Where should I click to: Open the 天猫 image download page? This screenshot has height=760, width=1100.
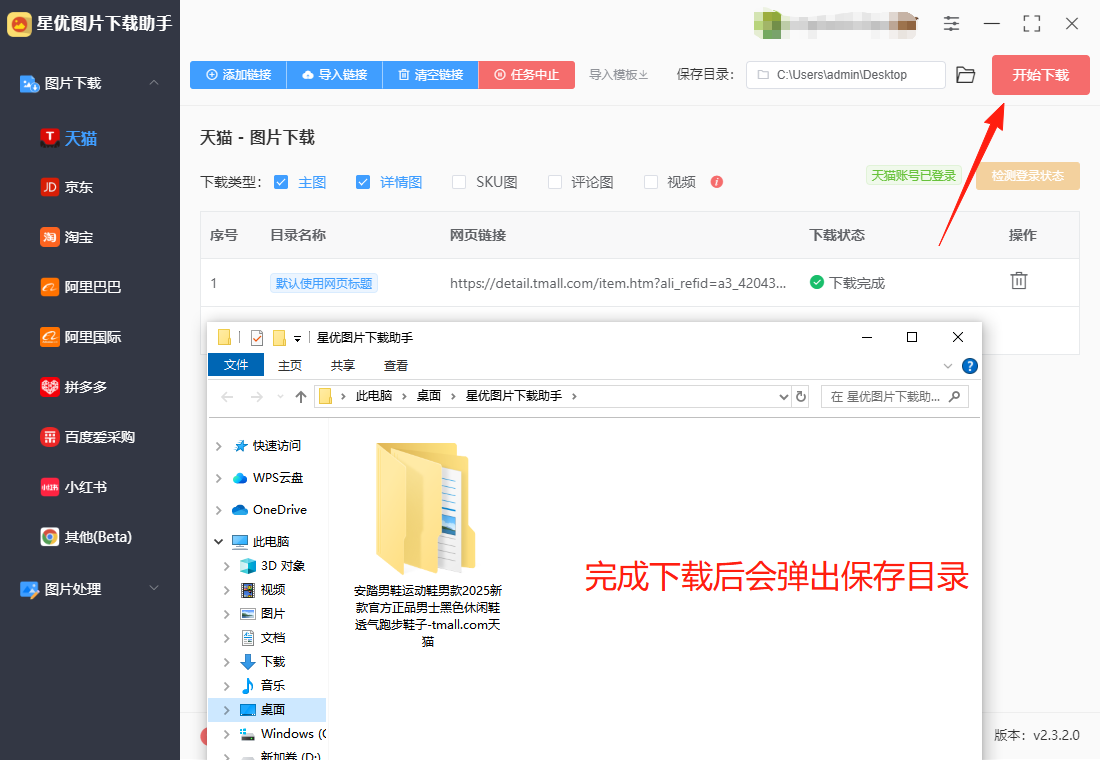[69, 138]
